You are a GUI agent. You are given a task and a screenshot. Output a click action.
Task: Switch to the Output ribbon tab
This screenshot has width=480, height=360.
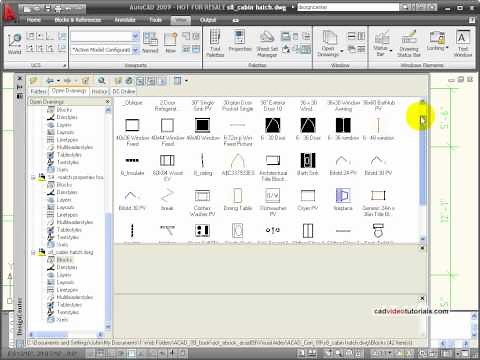click(208, 20)
